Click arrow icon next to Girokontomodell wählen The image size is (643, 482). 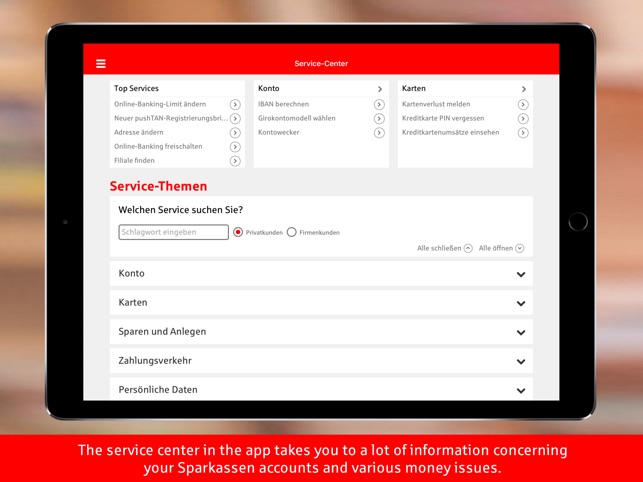coord(379,119)
